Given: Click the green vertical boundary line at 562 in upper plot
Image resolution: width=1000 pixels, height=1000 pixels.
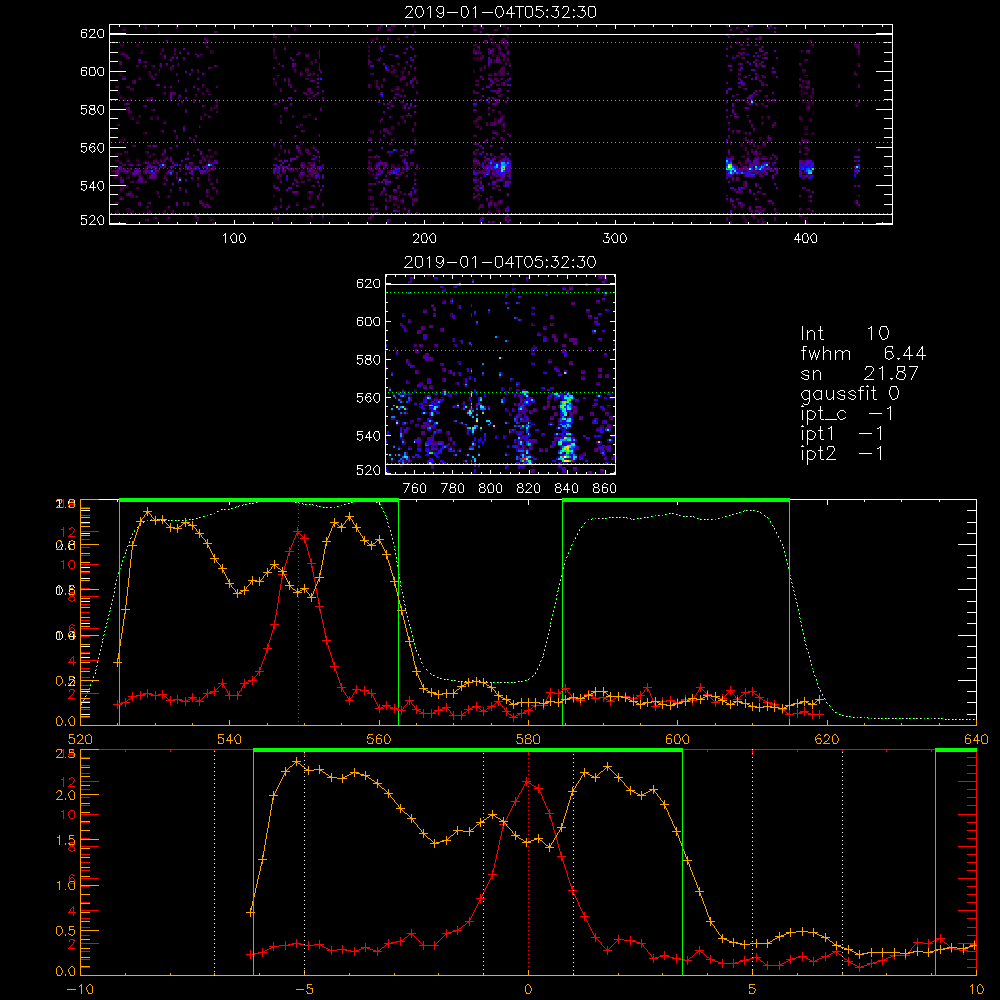Looking at the screenshot, I should click(x=399, y=612).
